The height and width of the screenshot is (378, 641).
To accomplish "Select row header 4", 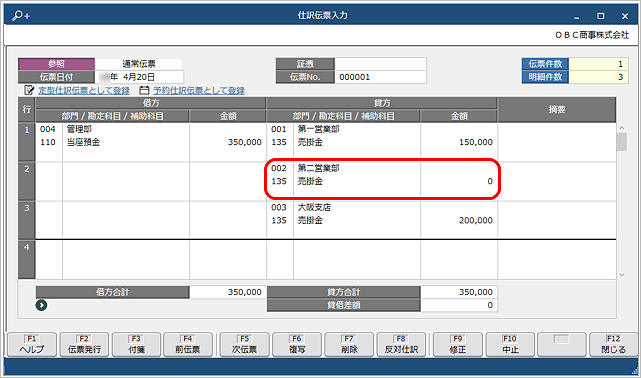I will [27, 259].
